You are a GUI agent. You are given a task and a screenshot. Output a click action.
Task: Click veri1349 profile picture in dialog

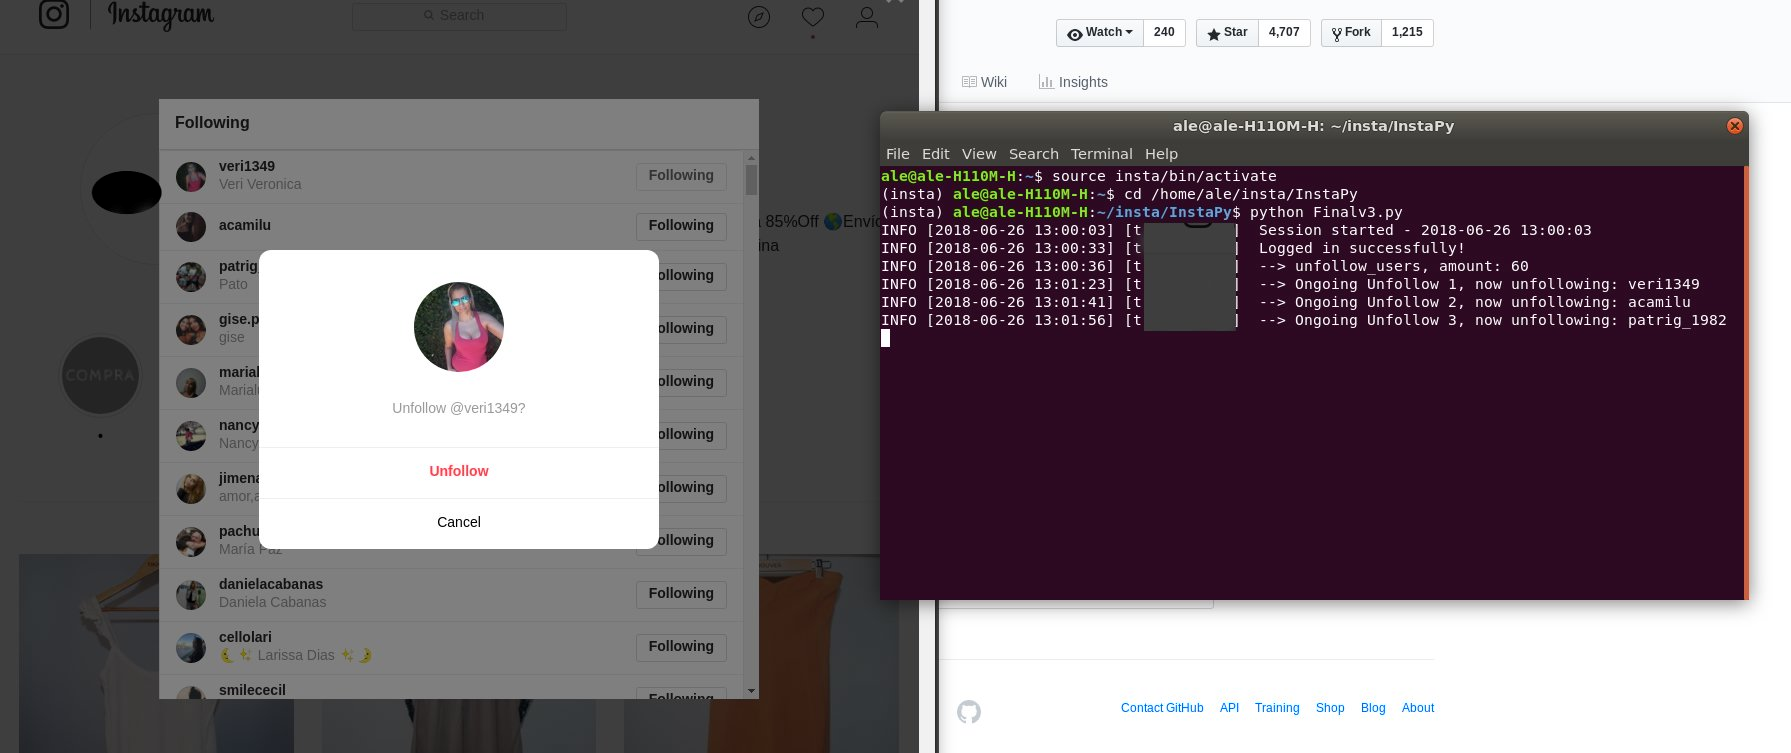(x=459, y=327)
